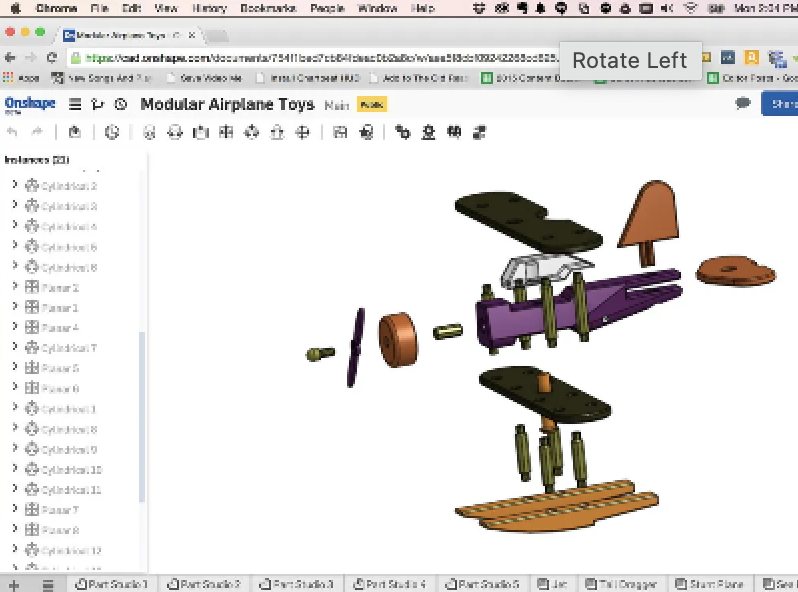Expand the Cylindrical 10 mate entry
Image resolution: width=798 pixels, height=592 pixels.
click(x=14, y=470)
